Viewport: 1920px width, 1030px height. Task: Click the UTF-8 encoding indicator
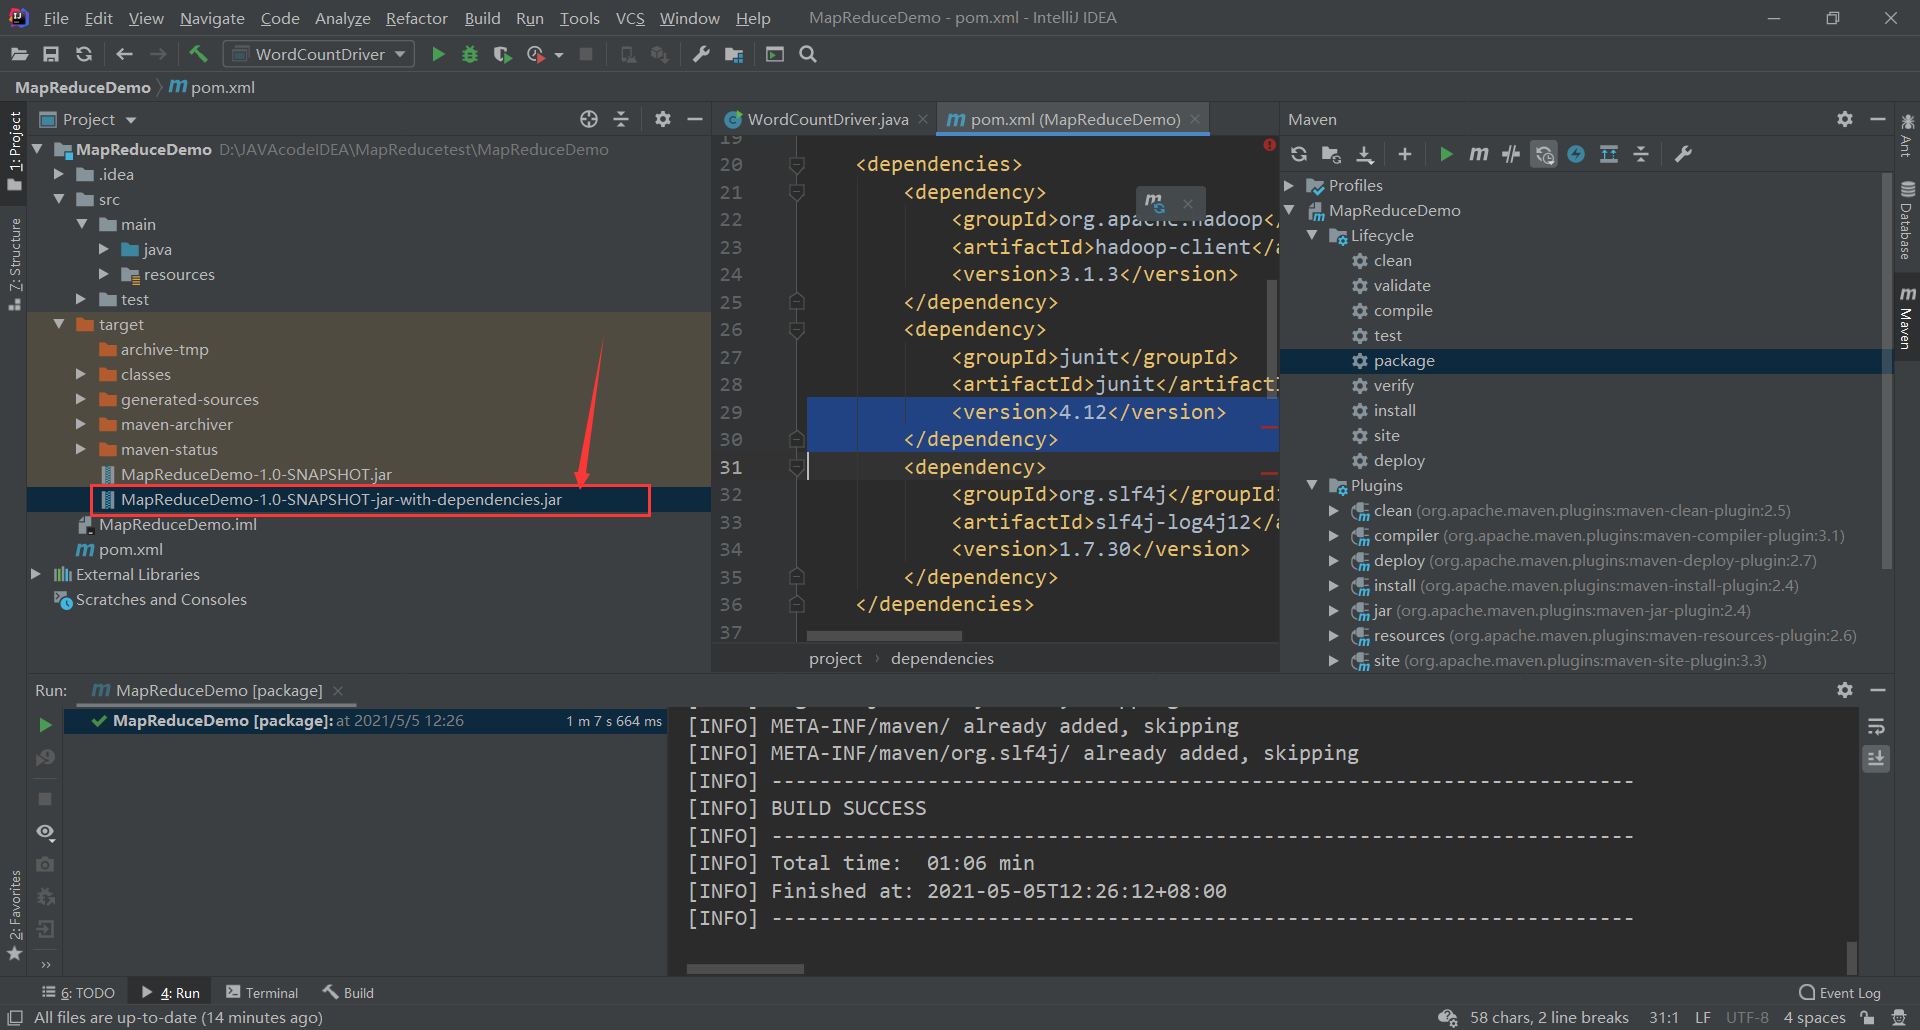[x=1747, y=1017]
